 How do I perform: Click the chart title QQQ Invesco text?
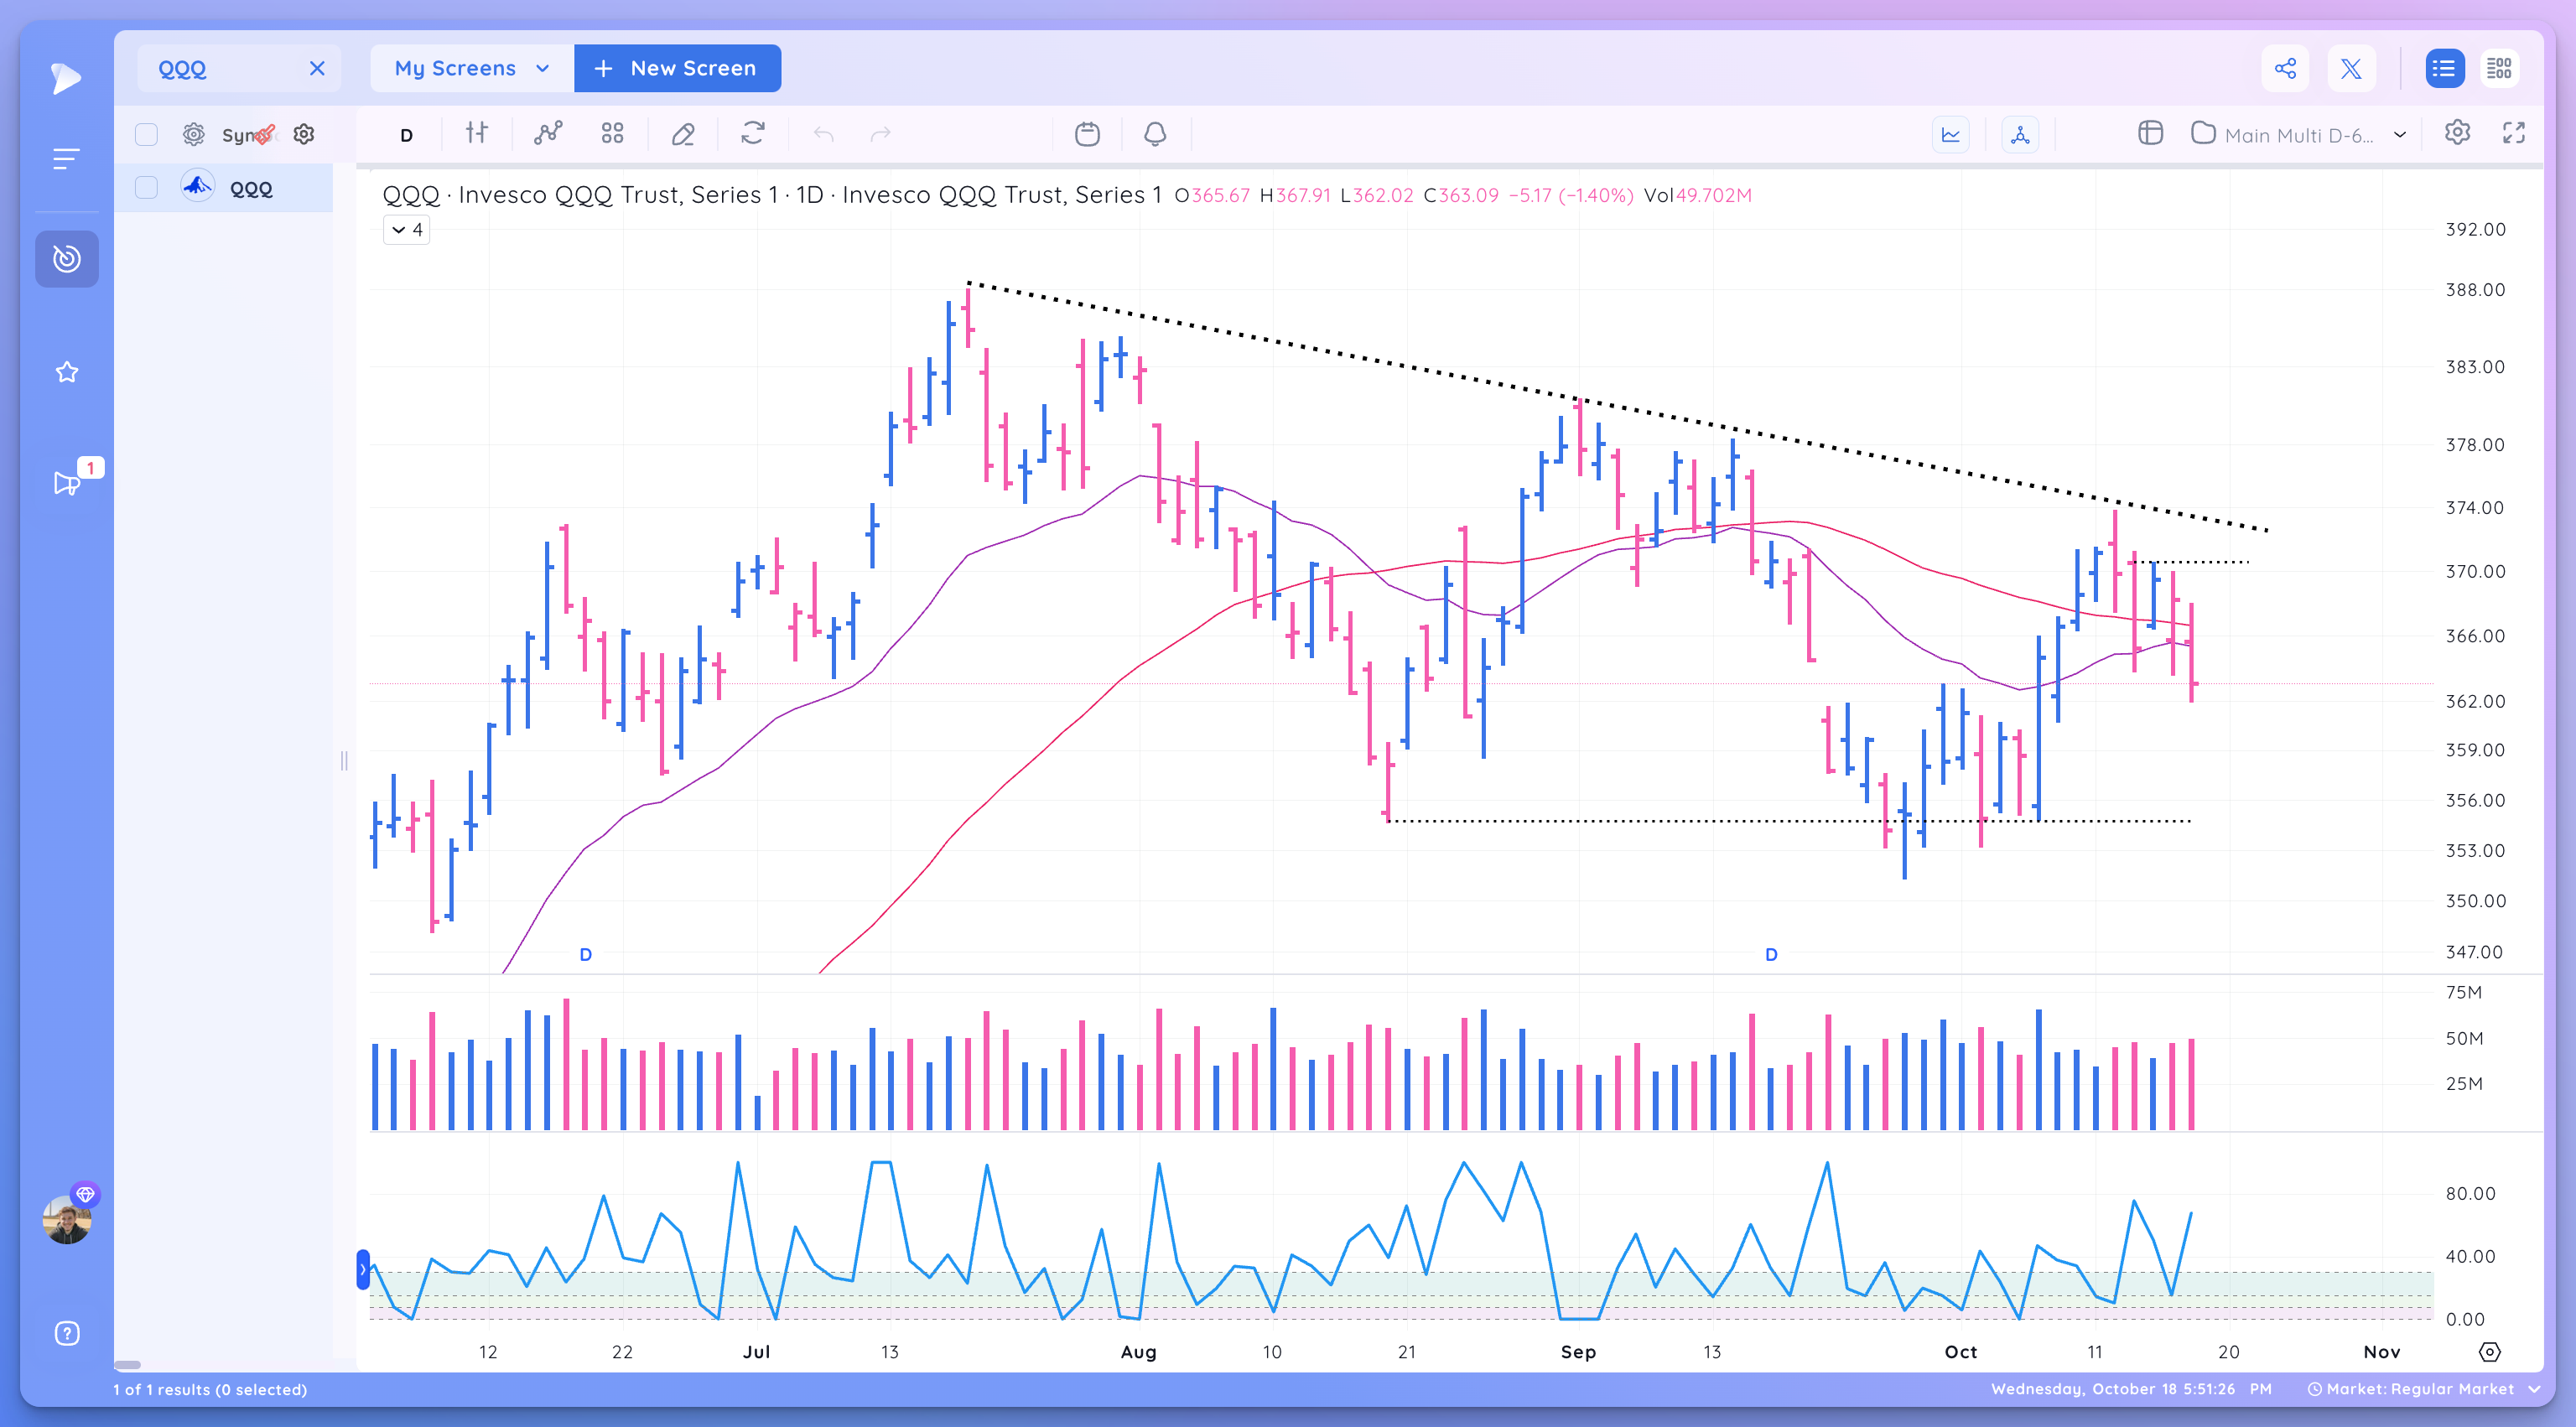point(772,195)
